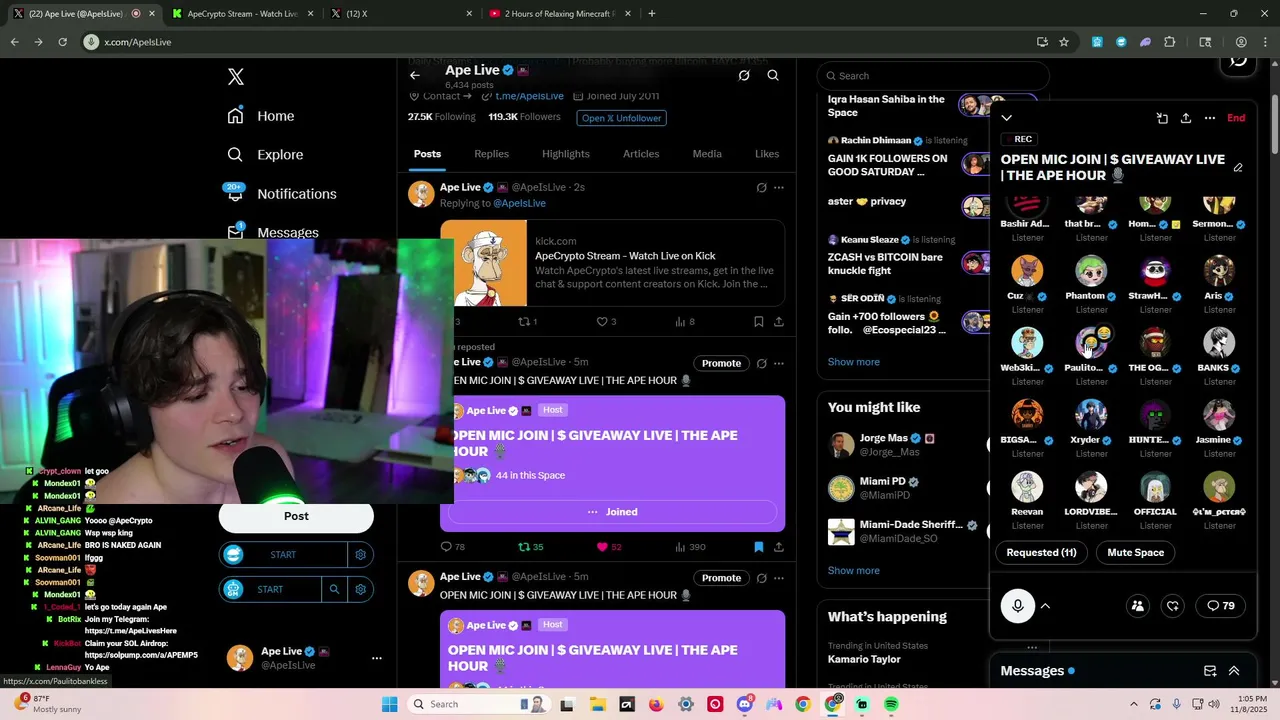
Task: Collapse the Space panel with chevron
Action: 1007,118
